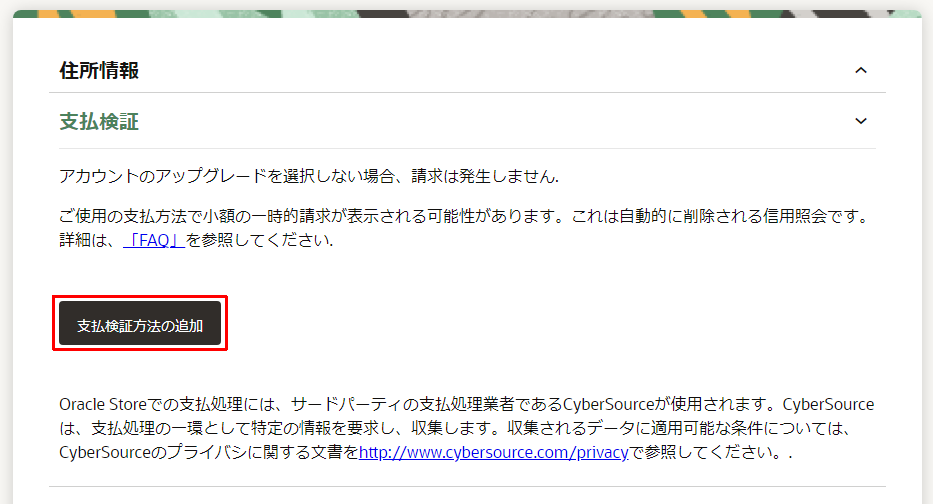Click the で参照してください text after privacy URL

click(x=710, y=452)
